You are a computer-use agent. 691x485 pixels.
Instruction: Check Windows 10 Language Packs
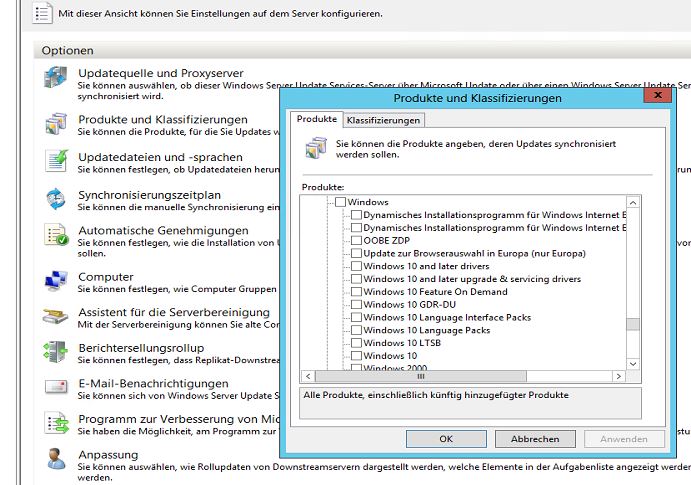point(357,330)
